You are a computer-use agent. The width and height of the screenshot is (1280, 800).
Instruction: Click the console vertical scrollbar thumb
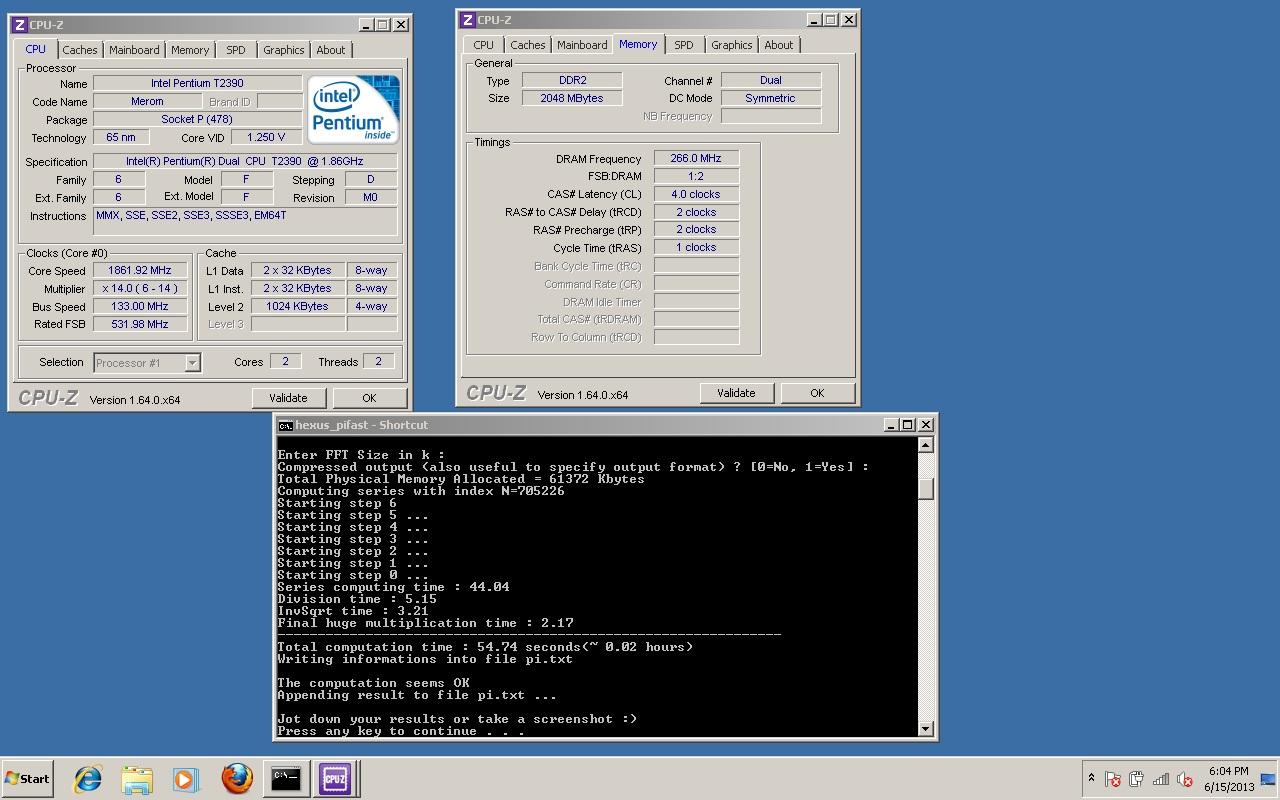click(926, 488)
